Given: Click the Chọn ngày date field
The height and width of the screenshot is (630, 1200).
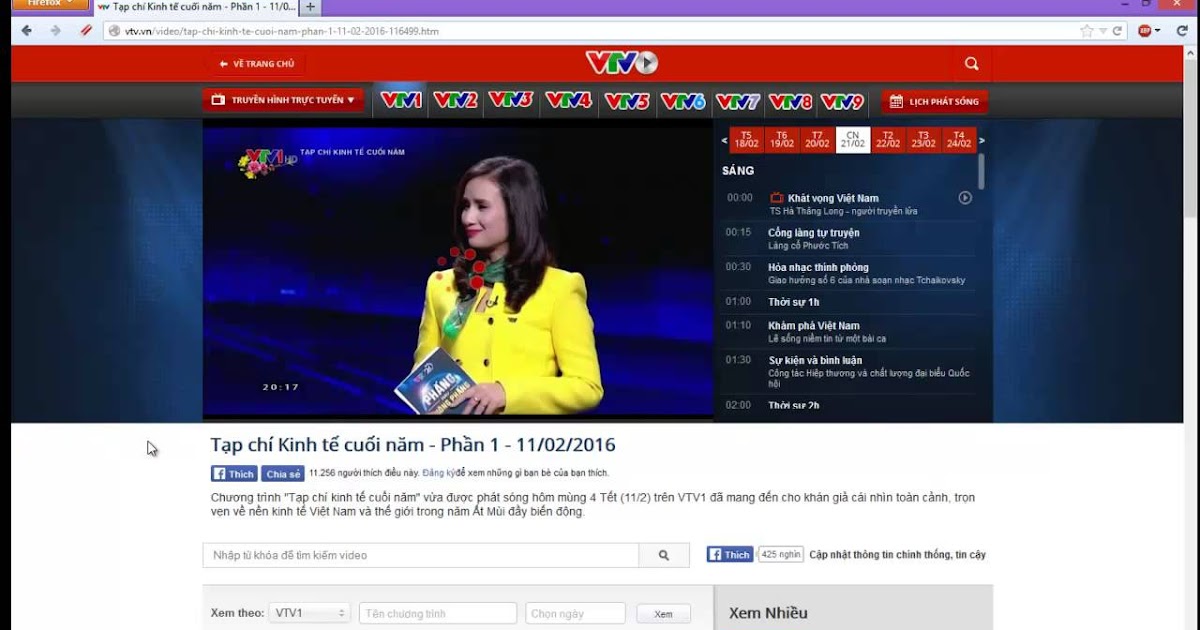Looking at the screenshot, I should [575, 613].
